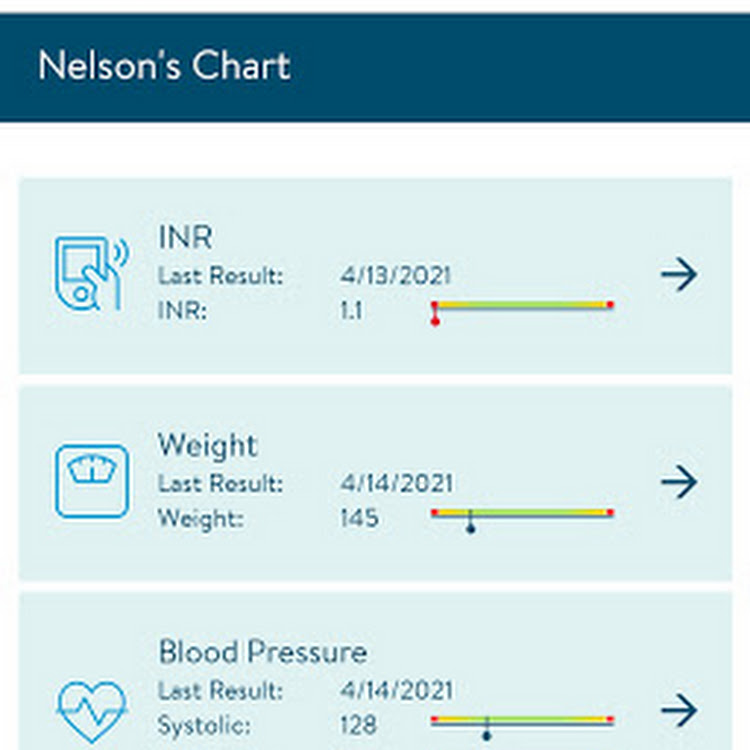Open Weight details with the arrow
The height and width of the screenshot is (750, 750).
pos(679,482)
